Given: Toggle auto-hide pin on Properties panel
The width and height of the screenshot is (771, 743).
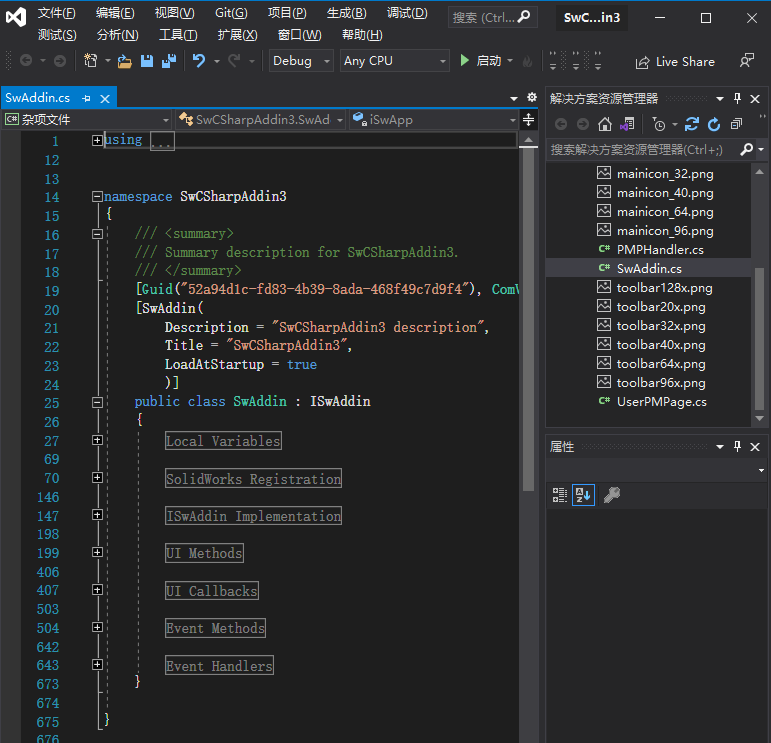Looking at the screenshot, I should tap(737, 446).
